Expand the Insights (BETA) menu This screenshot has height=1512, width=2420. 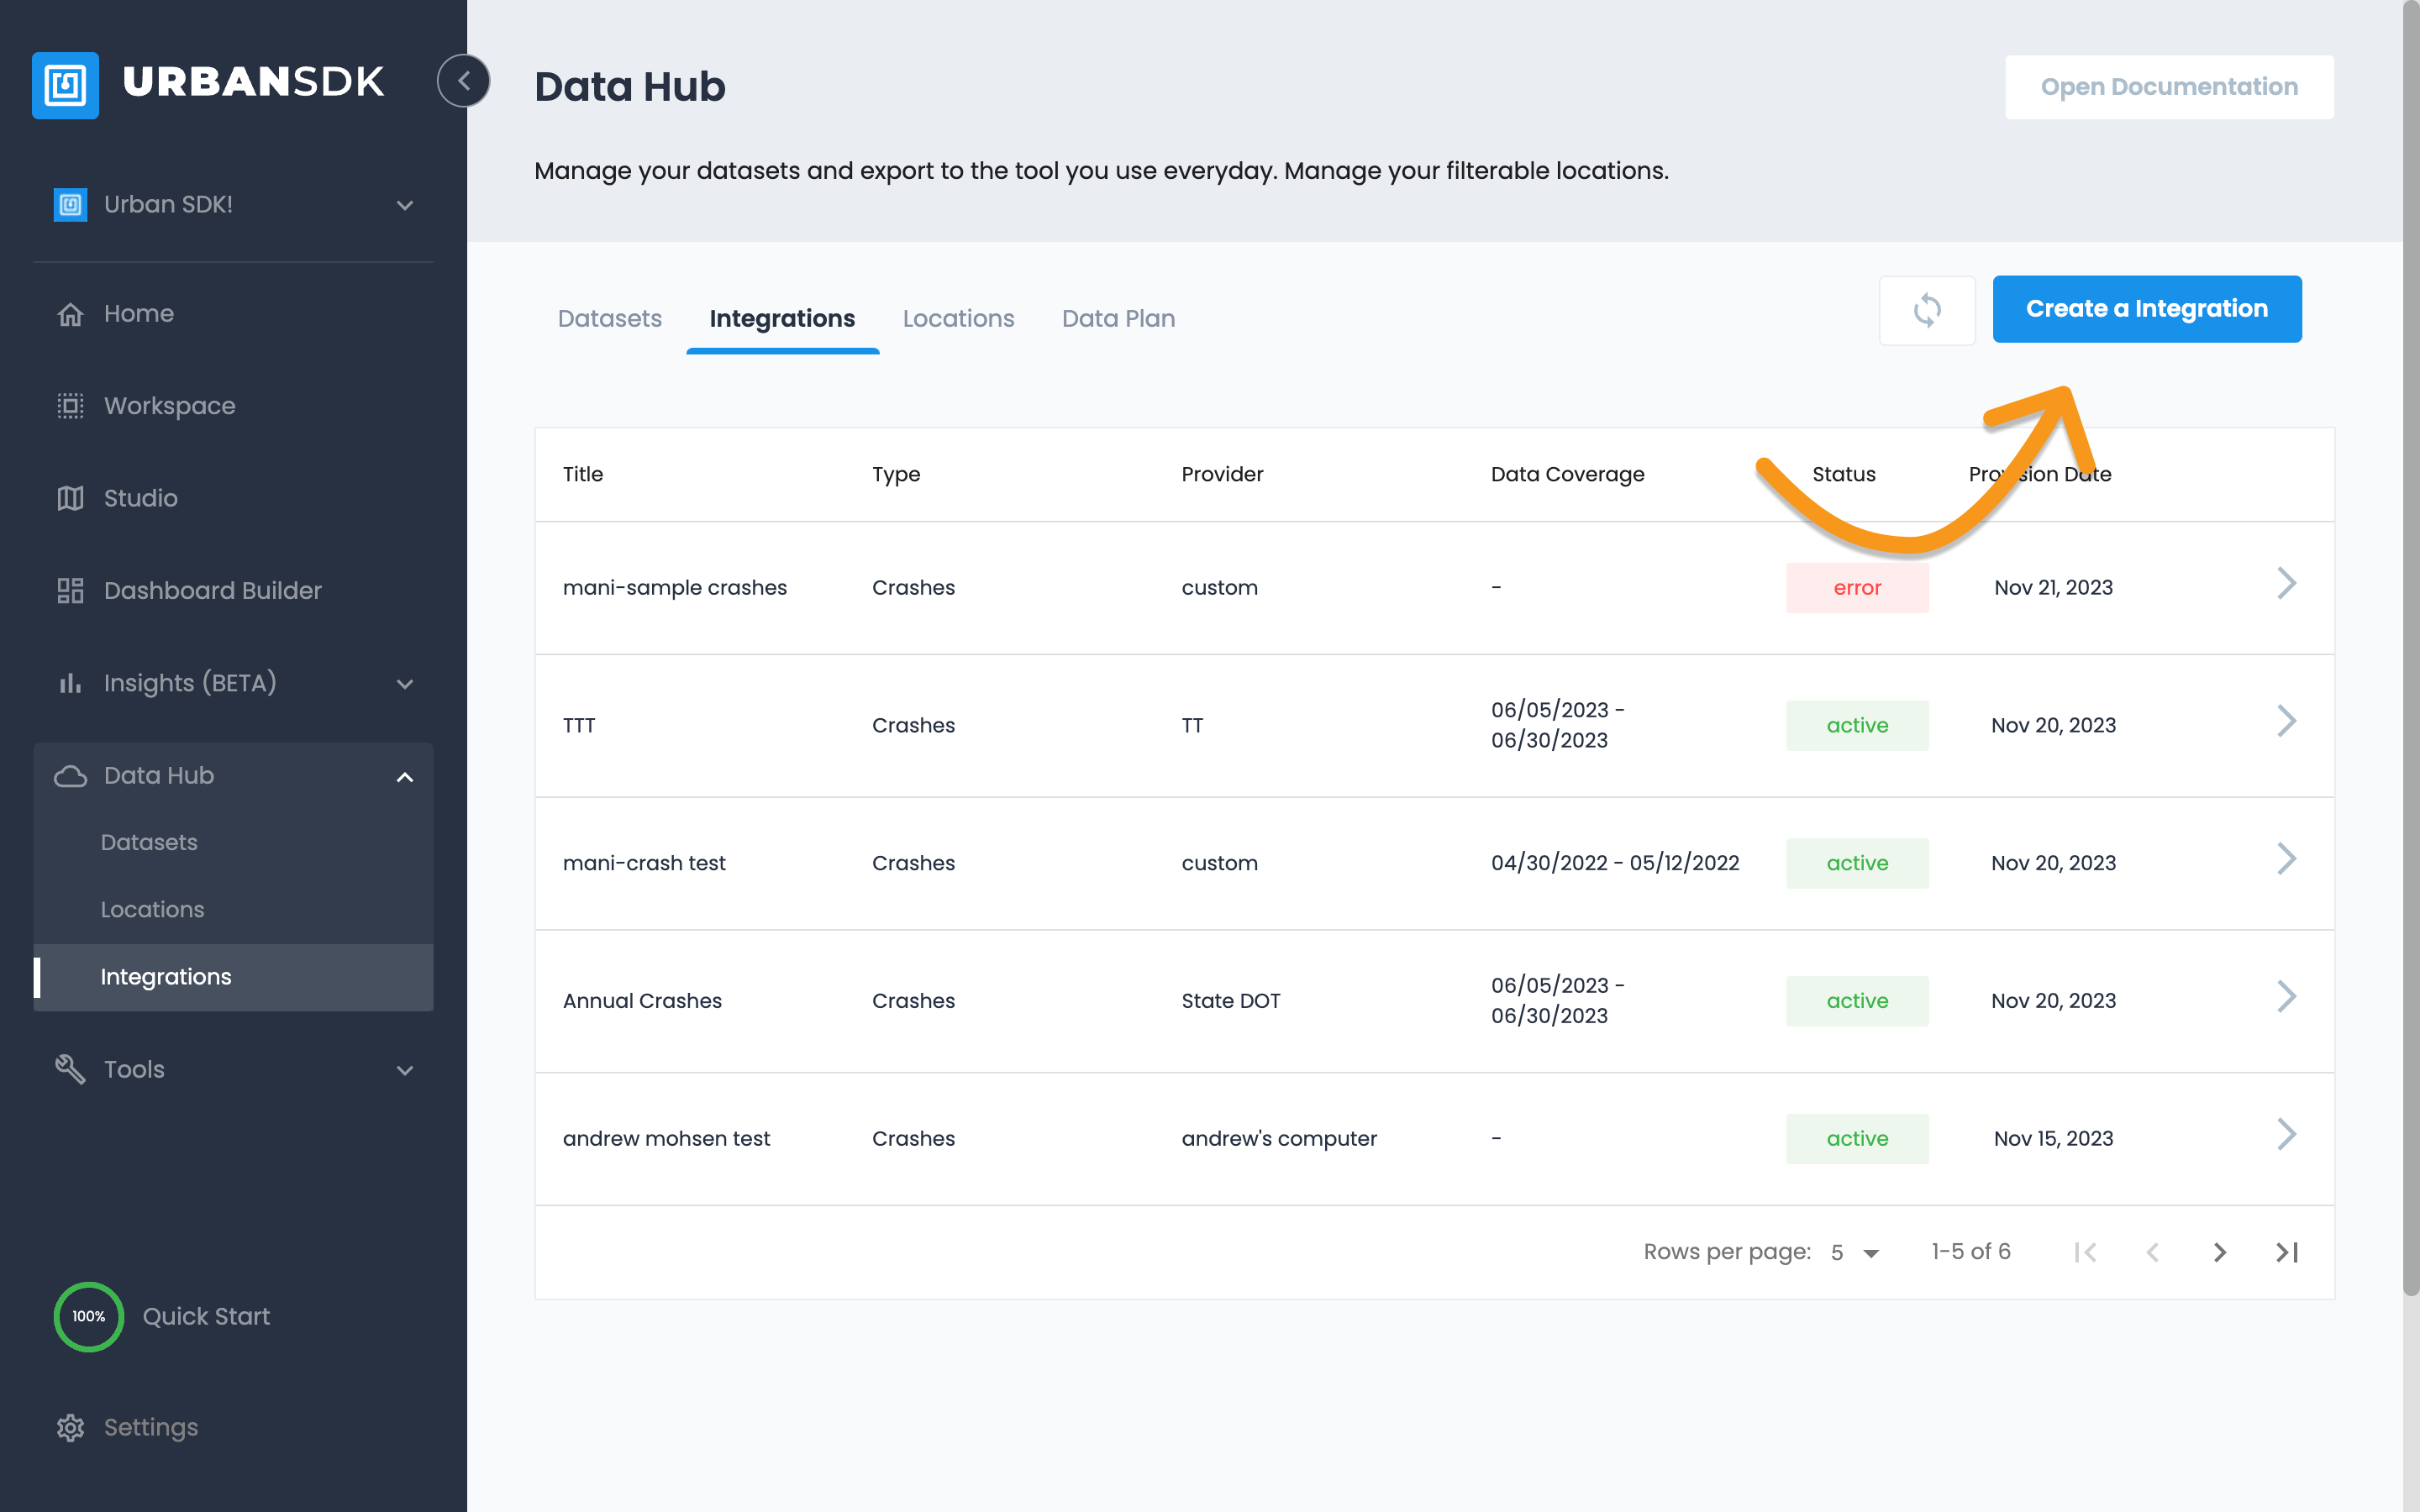[404, 684]
